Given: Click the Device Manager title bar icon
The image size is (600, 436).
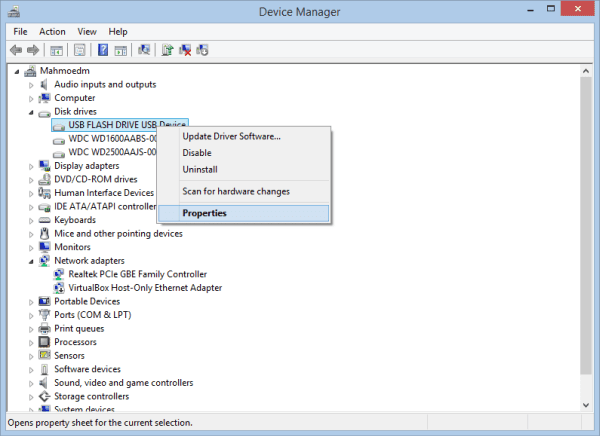Looking at the screenshot, I should [x=14, y=11].
